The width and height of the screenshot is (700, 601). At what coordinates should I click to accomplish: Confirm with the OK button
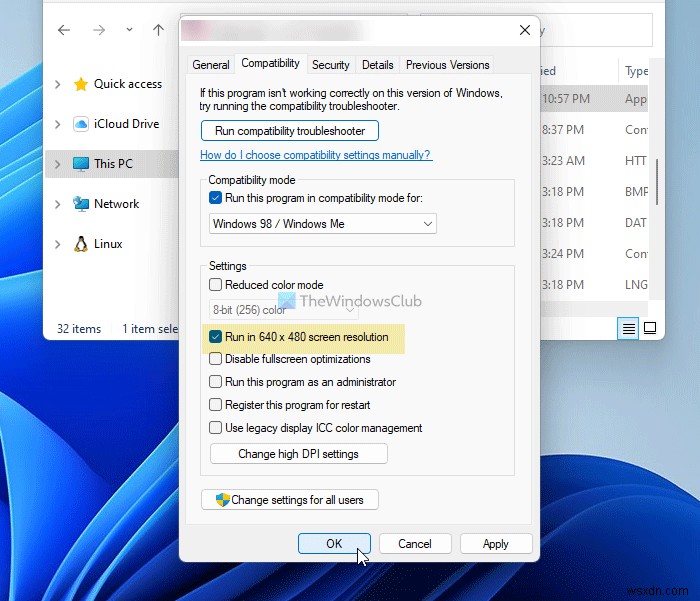pyautogui.click(x=334, y=543)
